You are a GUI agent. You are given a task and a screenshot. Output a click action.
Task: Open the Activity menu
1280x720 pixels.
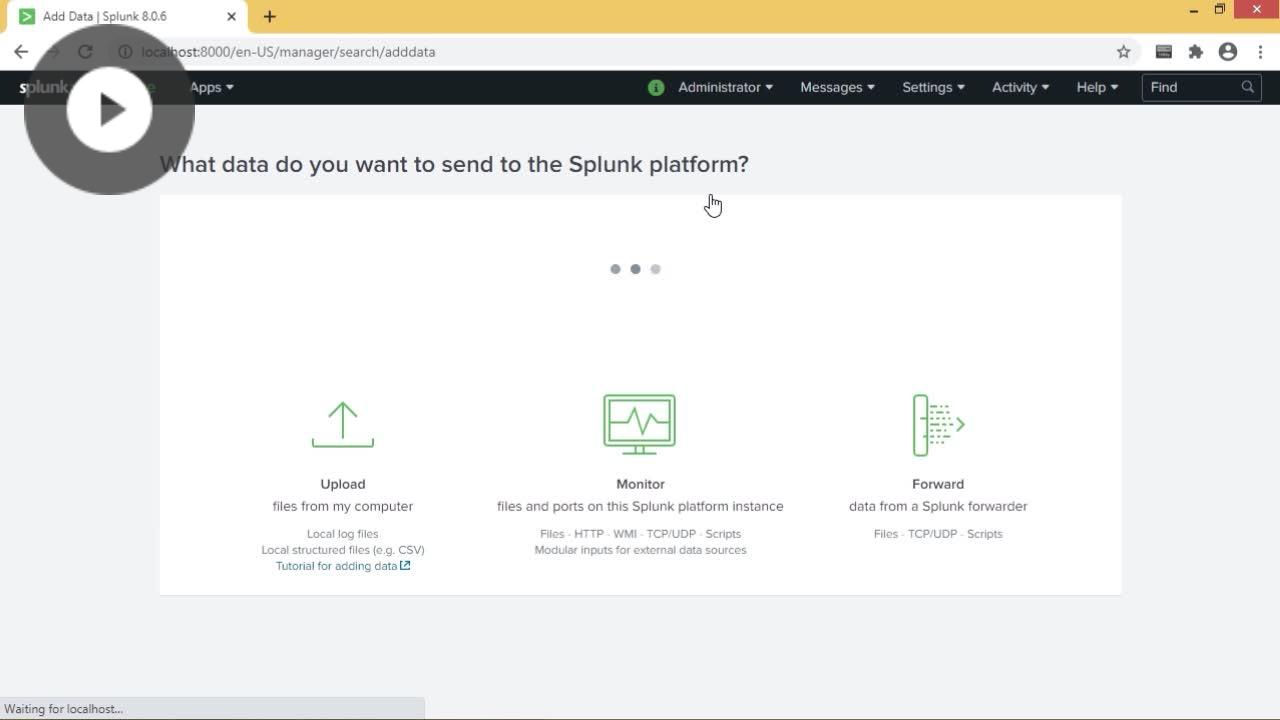(1020, 88)
